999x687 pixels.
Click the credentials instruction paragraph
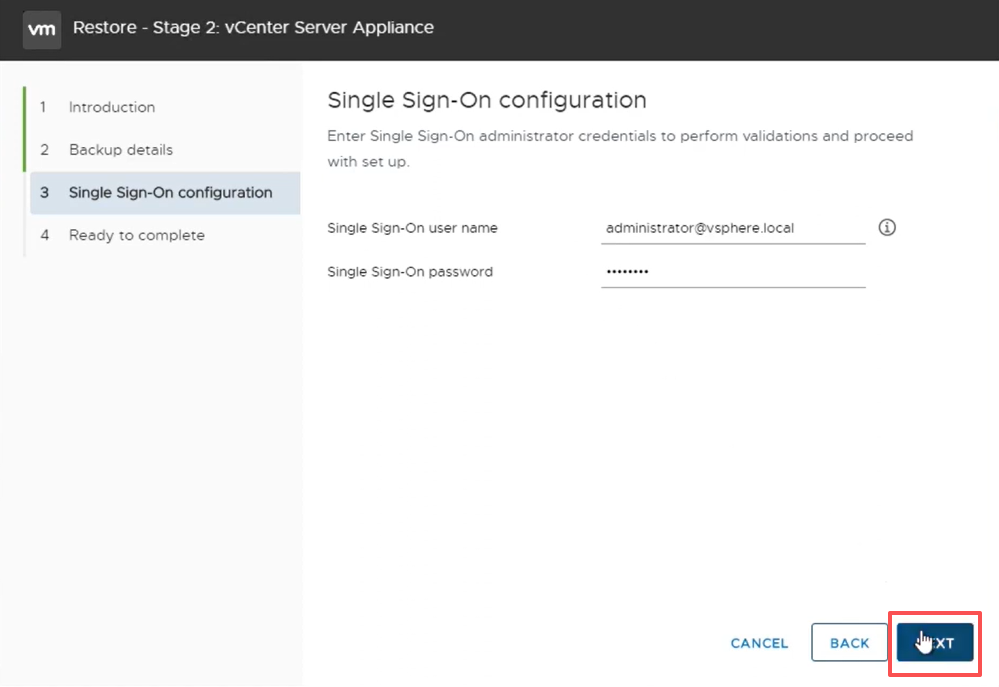pos(620,148)
